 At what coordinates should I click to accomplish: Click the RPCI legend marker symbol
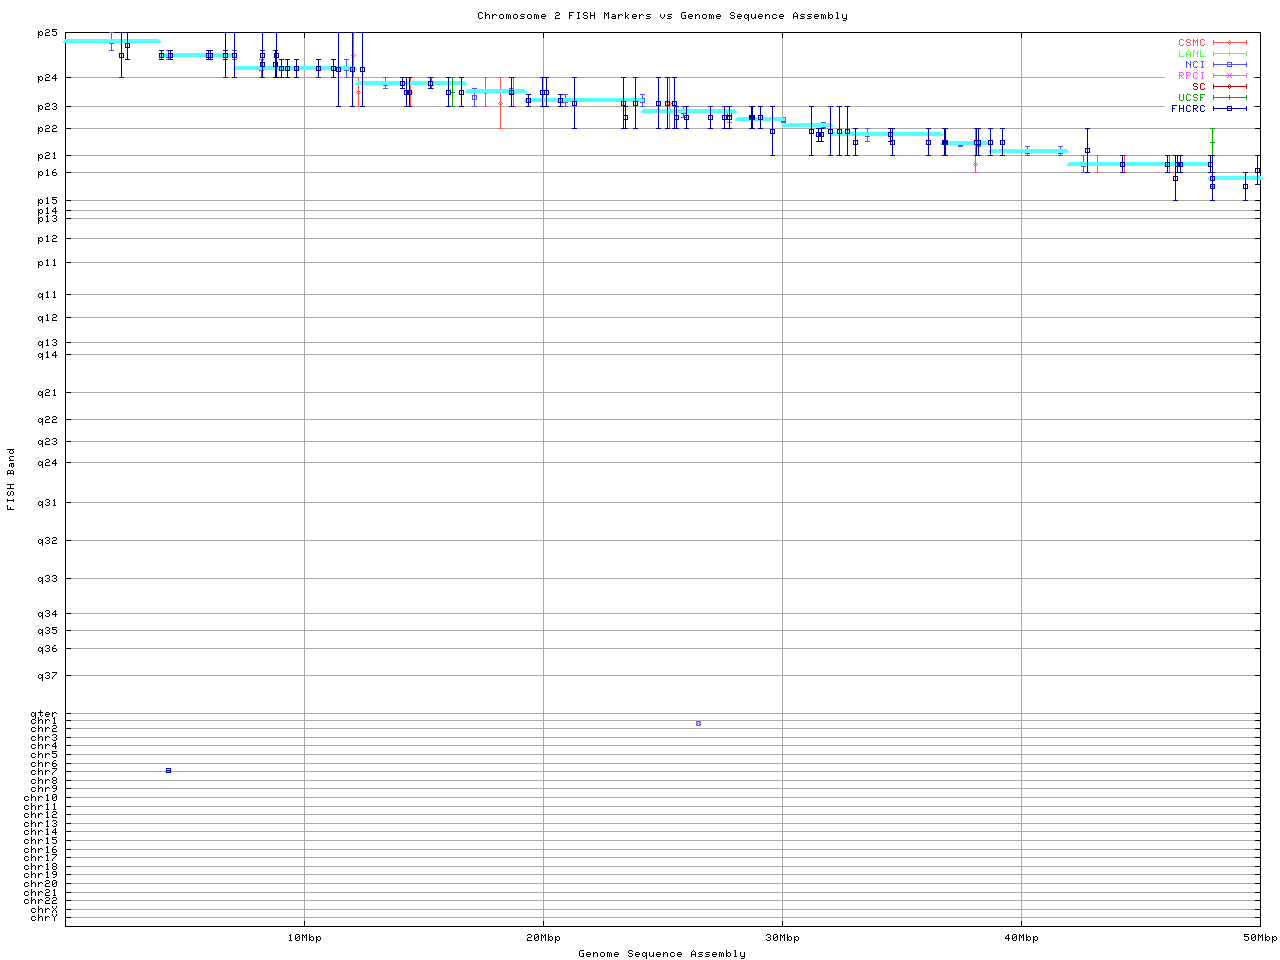coord(1229,76)
